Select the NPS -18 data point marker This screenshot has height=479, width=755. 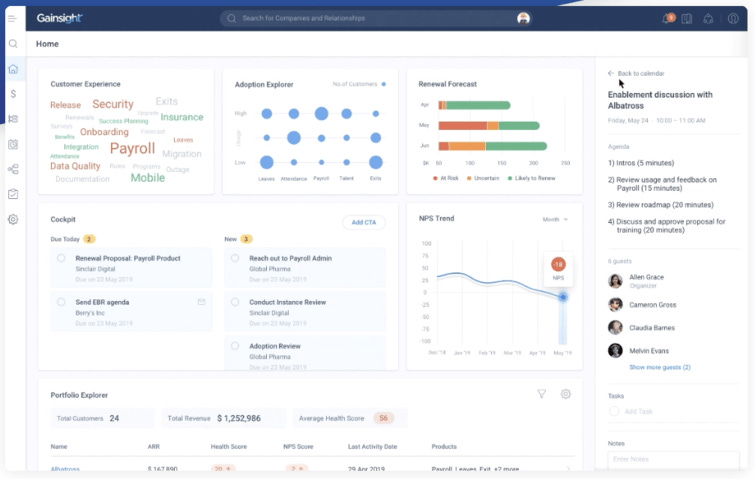(562, 297)
